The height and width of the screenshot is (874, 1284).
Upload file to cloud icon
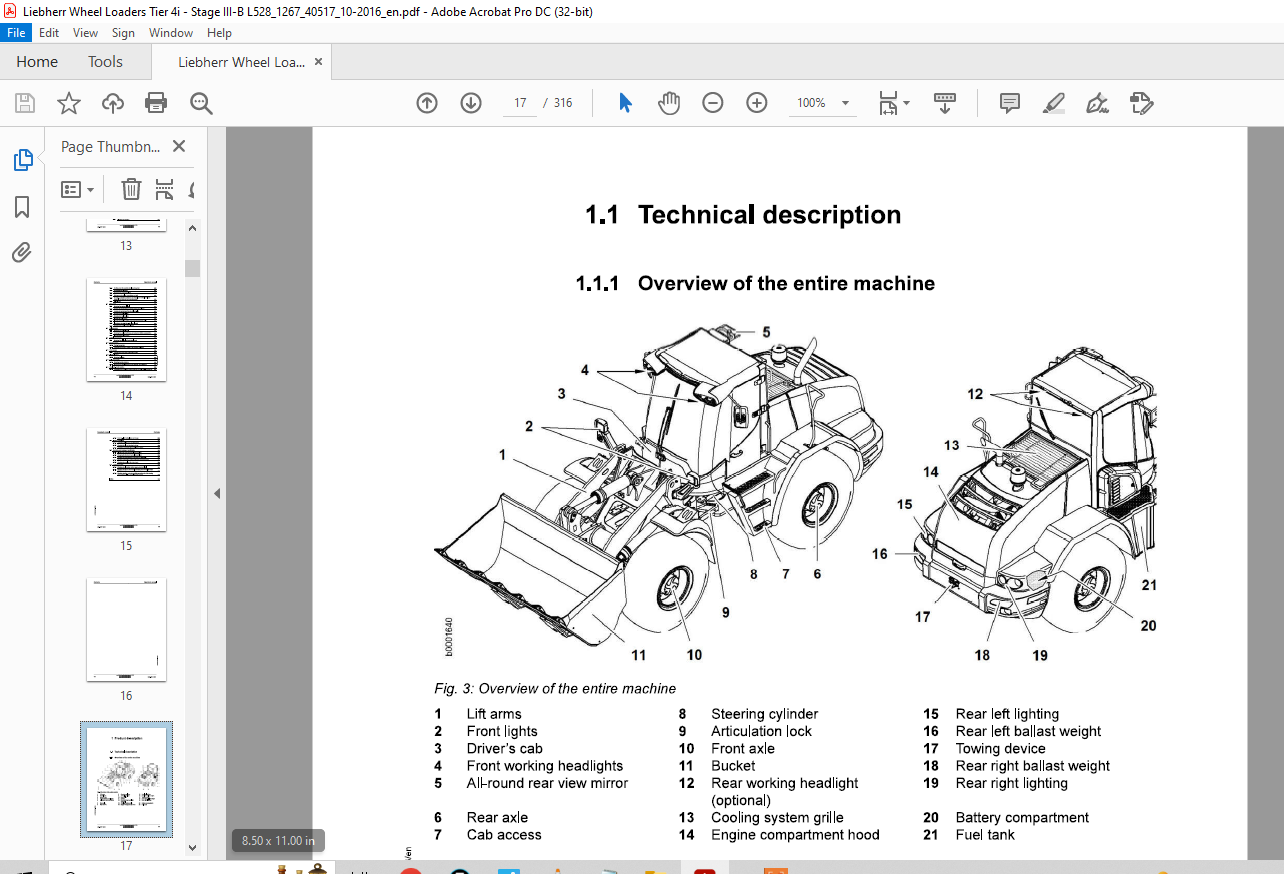coord(113,103)
